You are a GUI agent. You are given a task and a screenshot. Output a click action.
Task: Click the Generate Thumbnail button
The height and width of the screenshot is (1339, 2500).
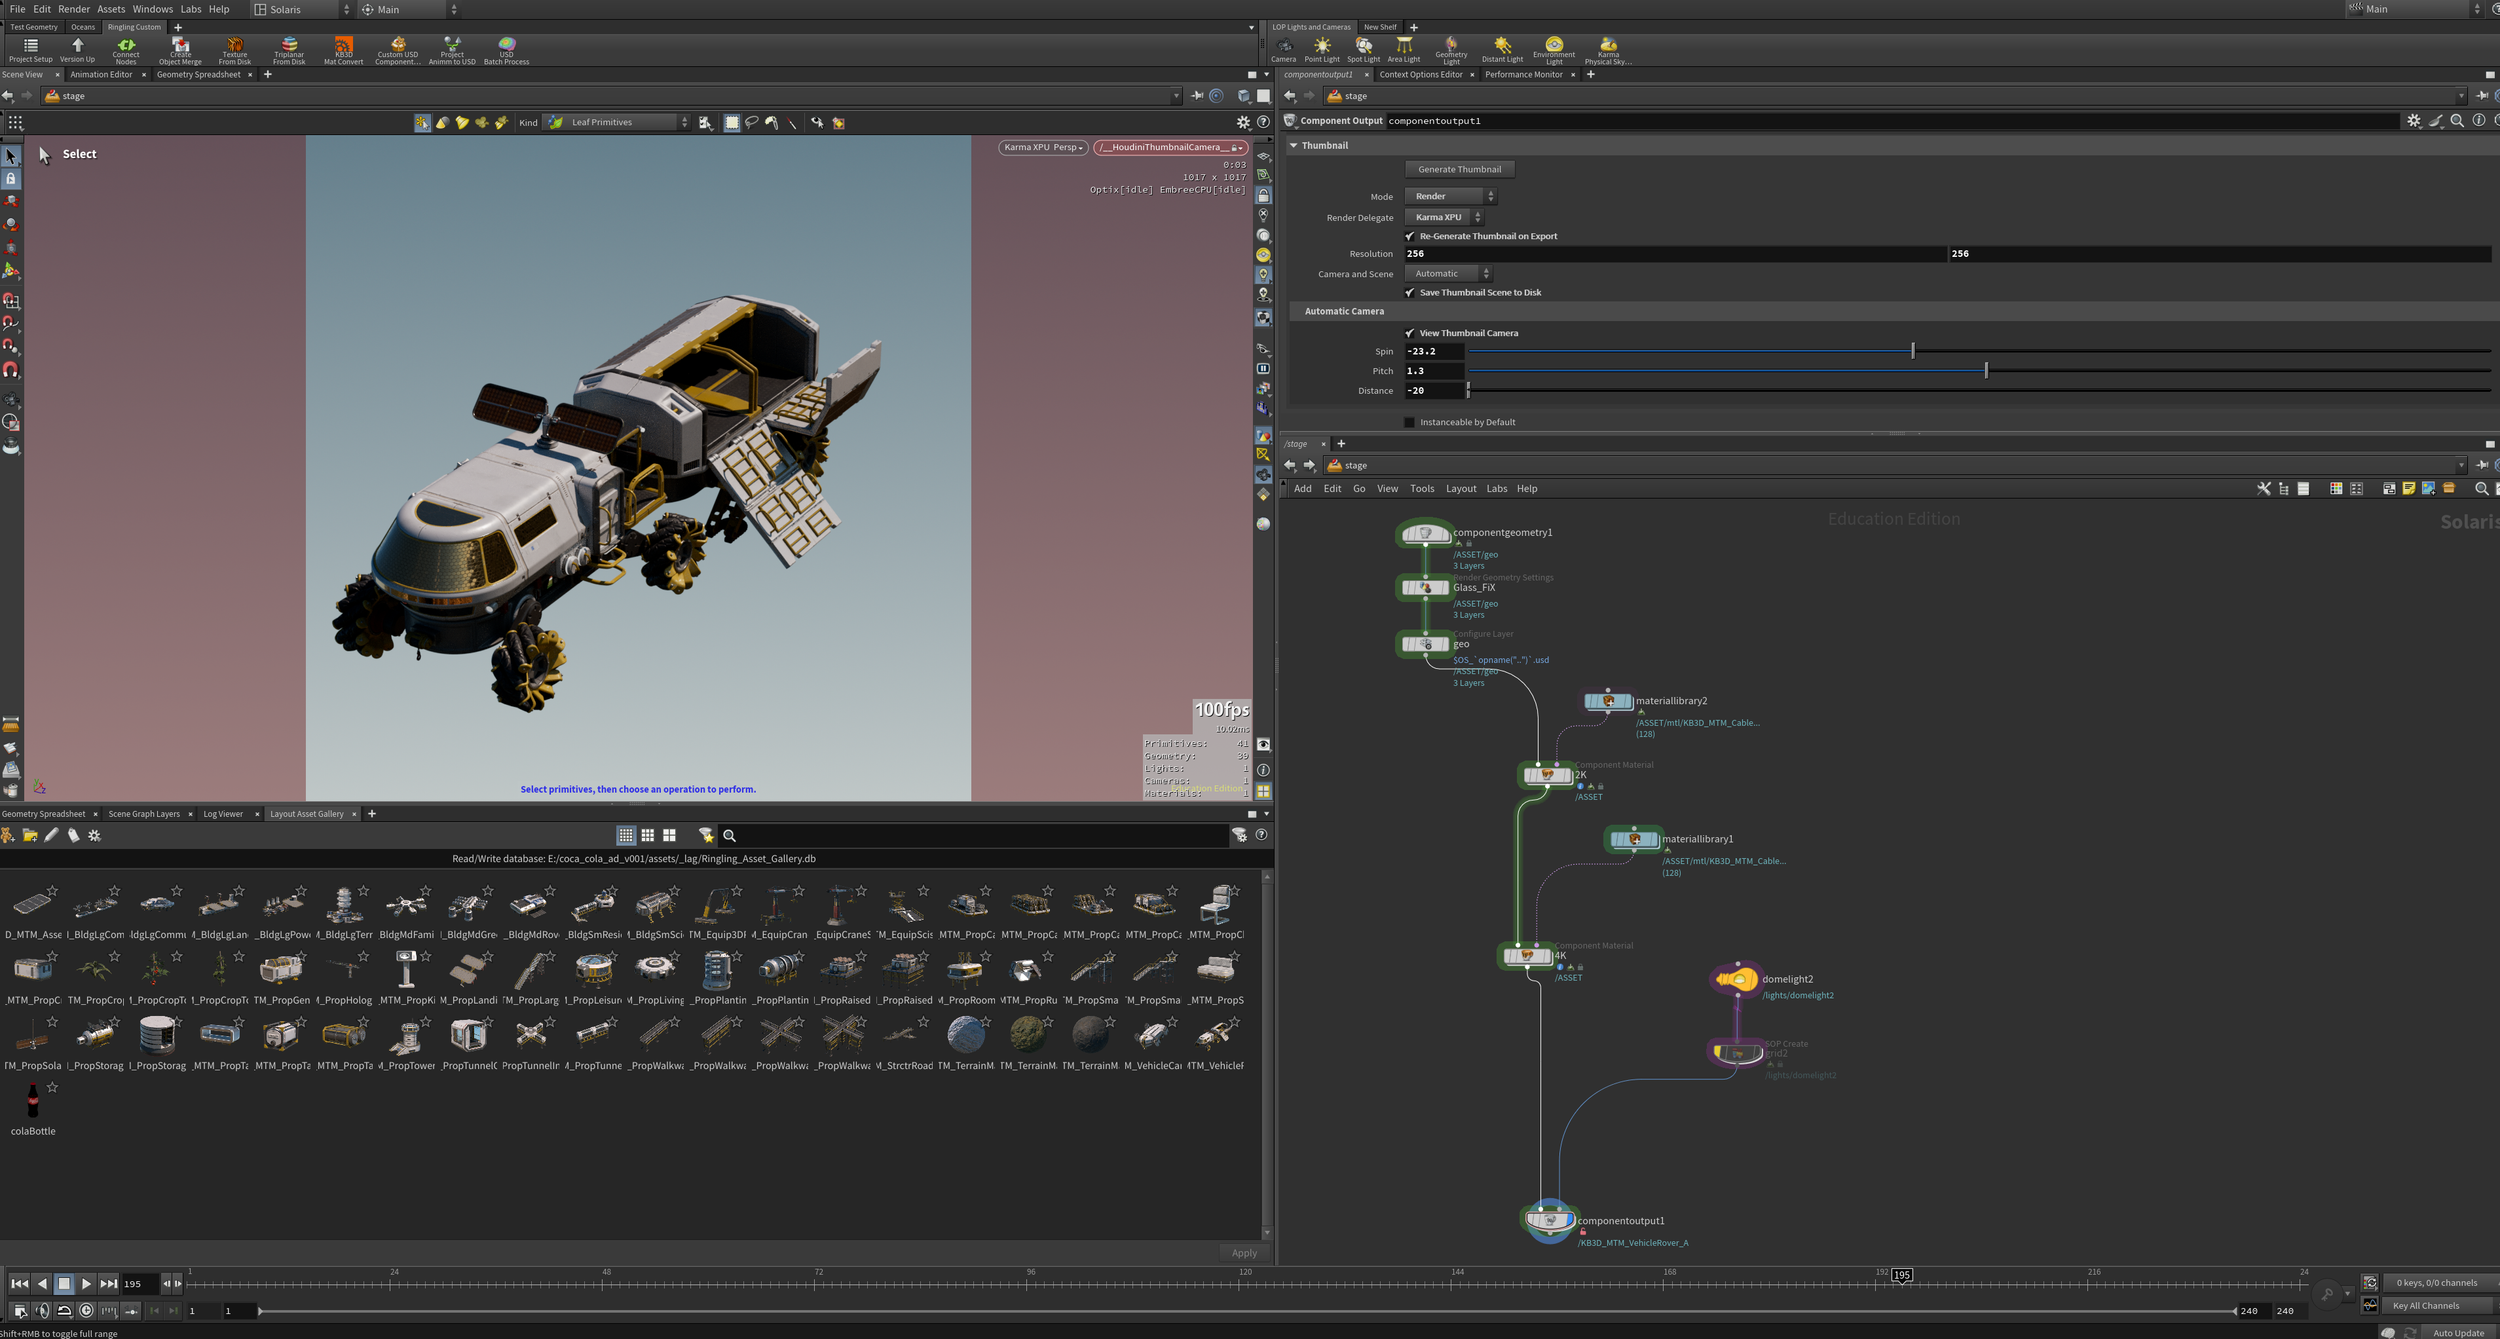(x=1459, y=169)
